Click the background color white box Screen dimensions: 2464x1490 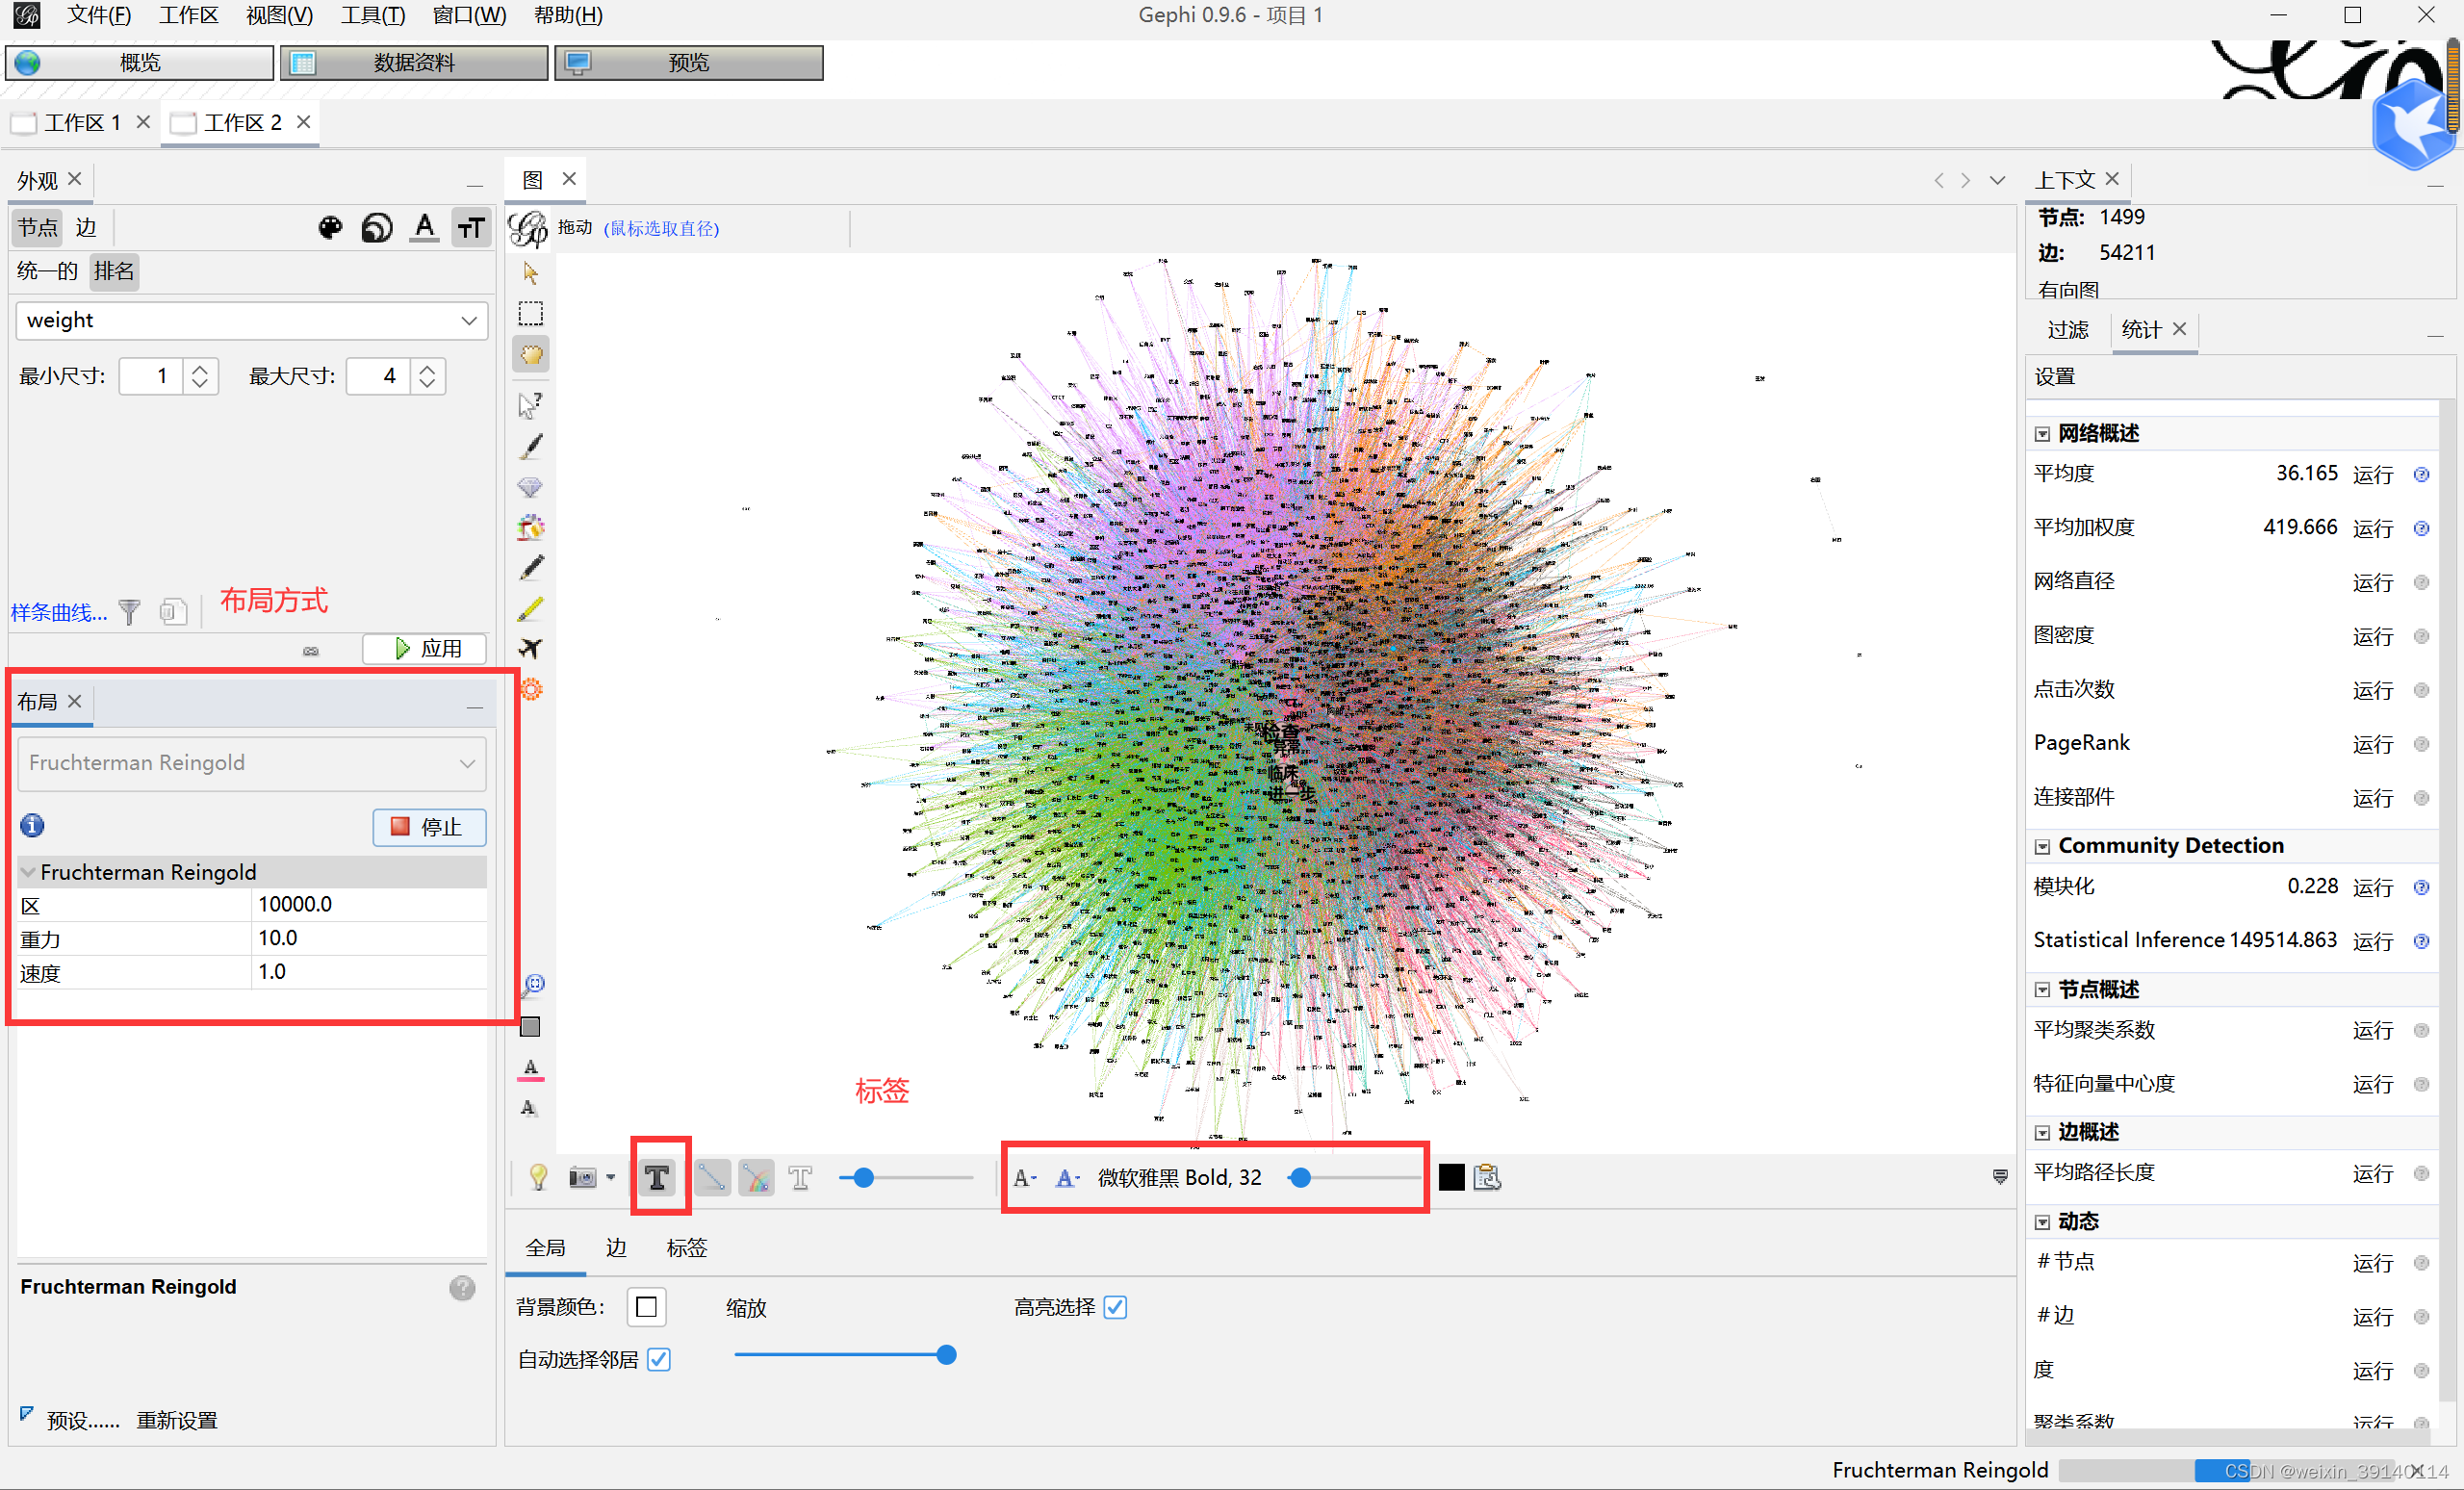tap(647, 1307)
